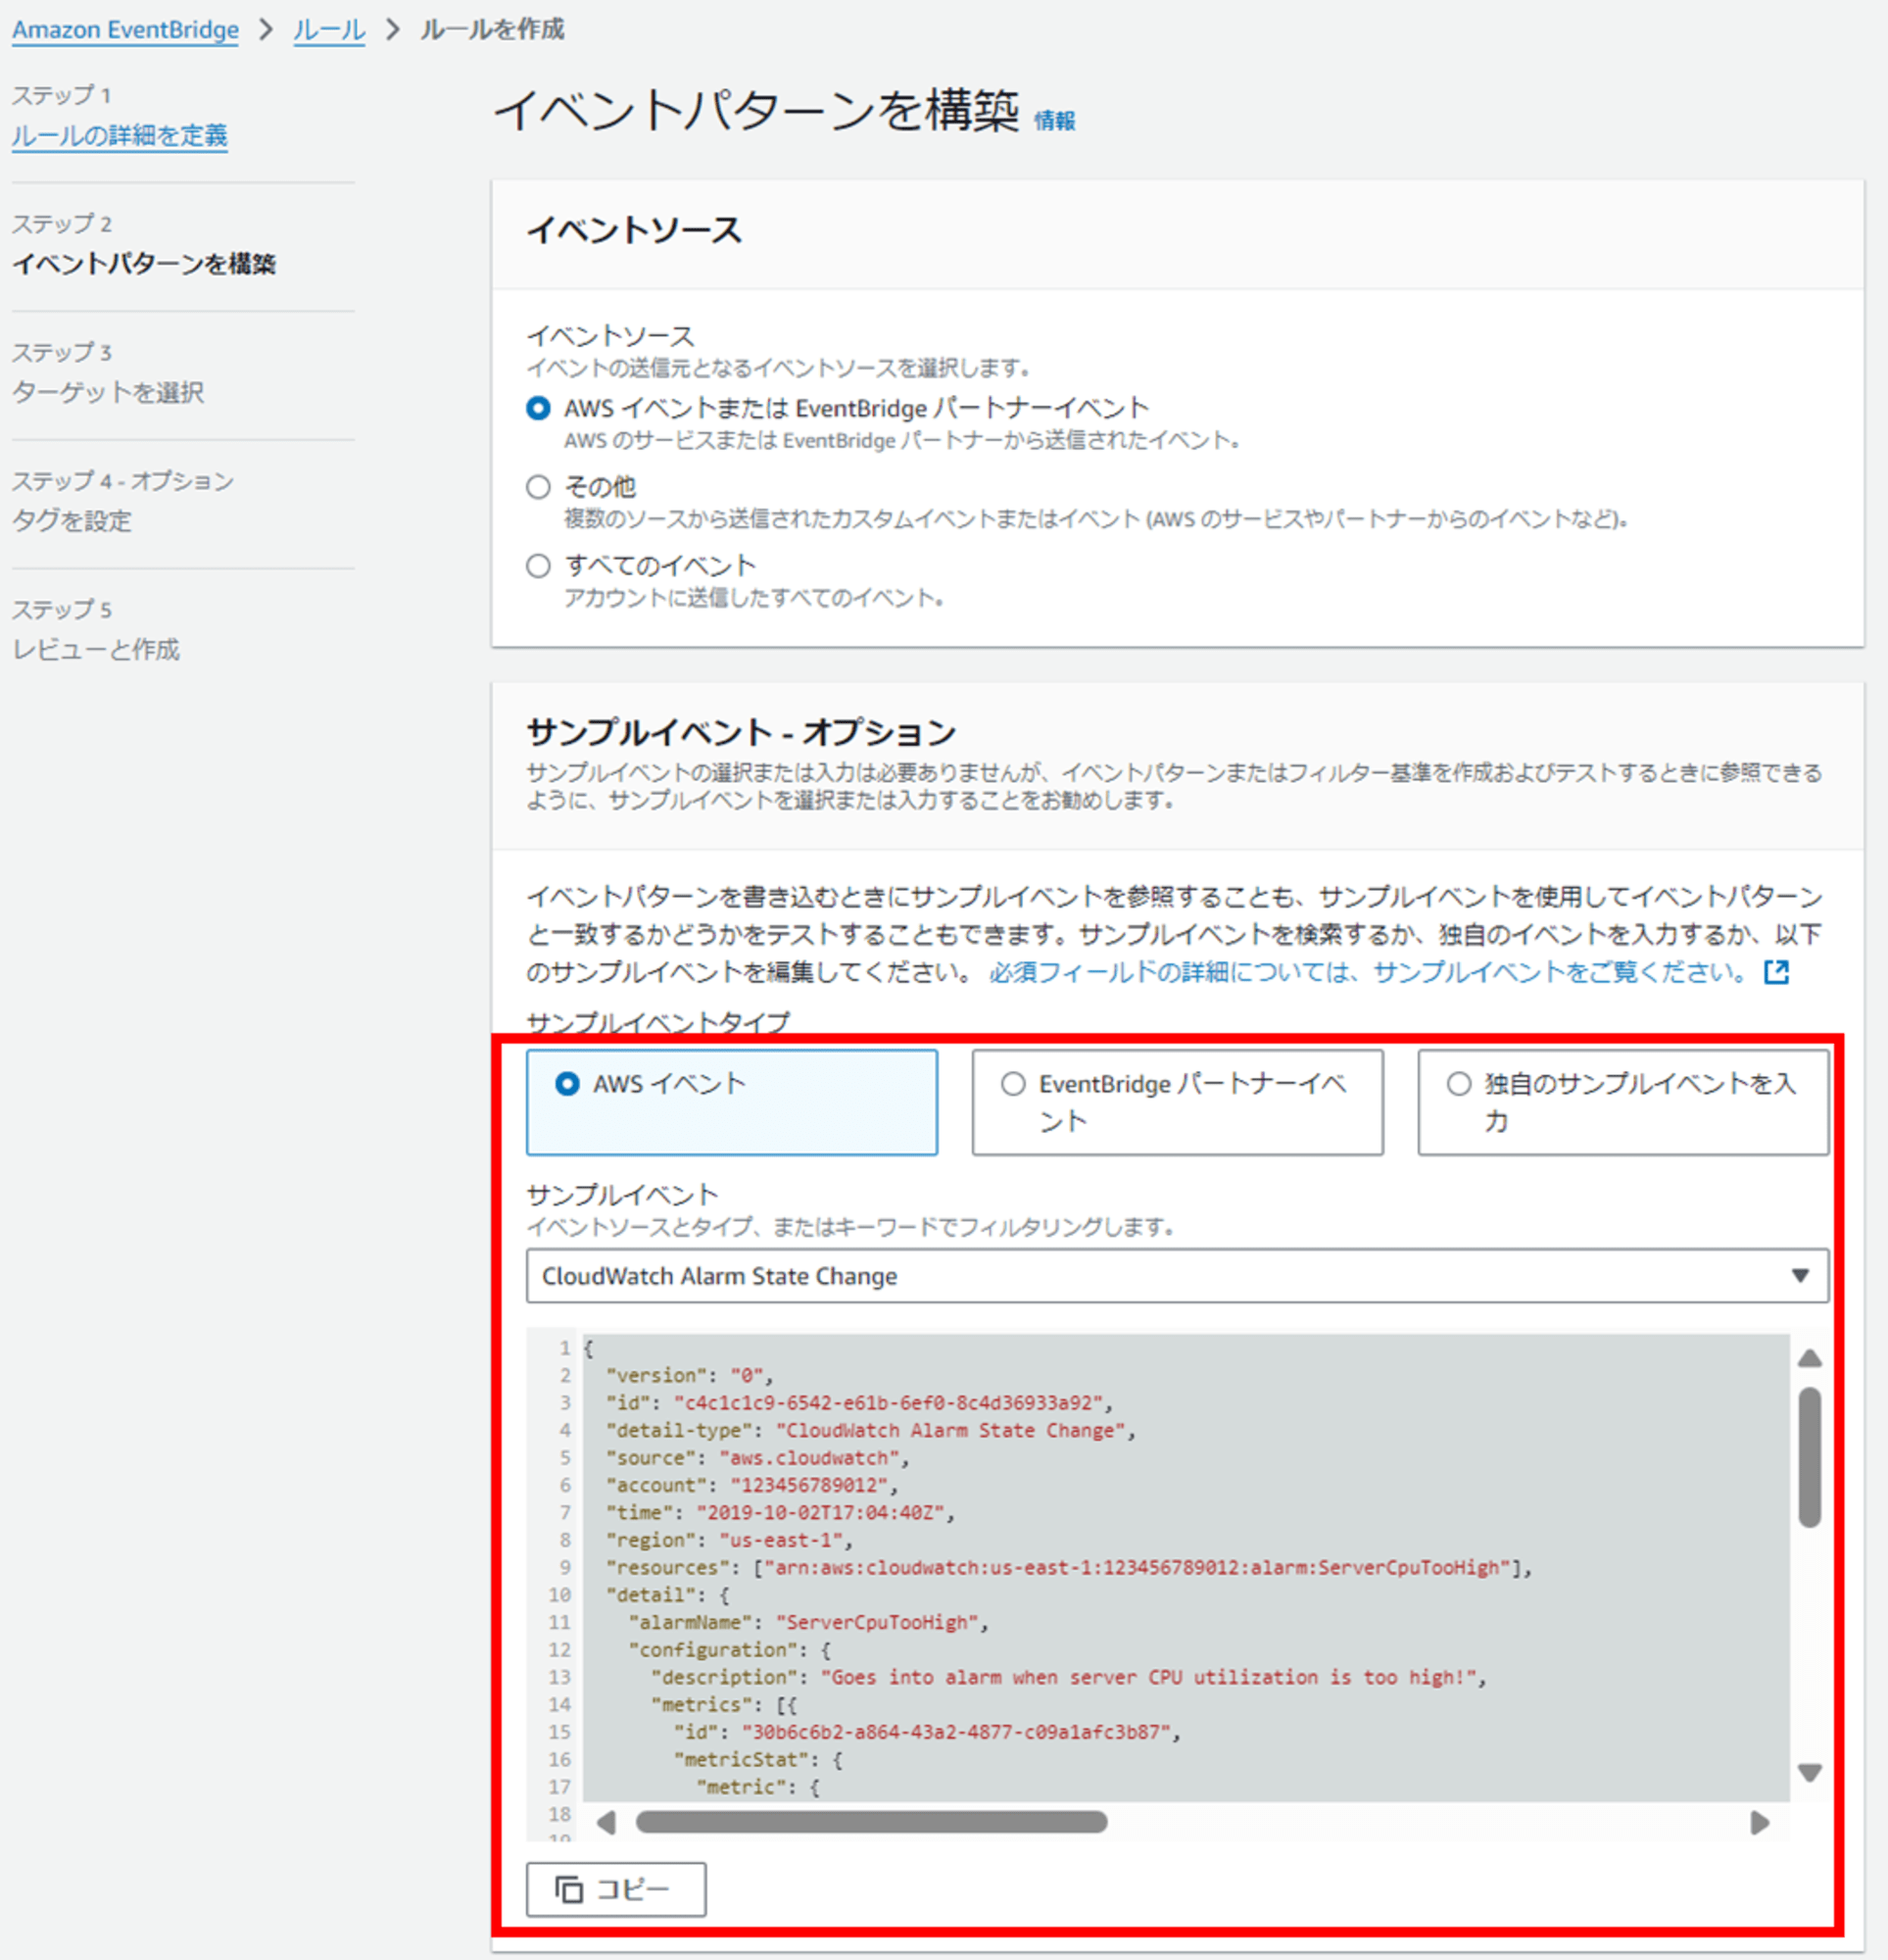
Task: Click "region": "us-east-1" line
Action: tap(729, 1540)
